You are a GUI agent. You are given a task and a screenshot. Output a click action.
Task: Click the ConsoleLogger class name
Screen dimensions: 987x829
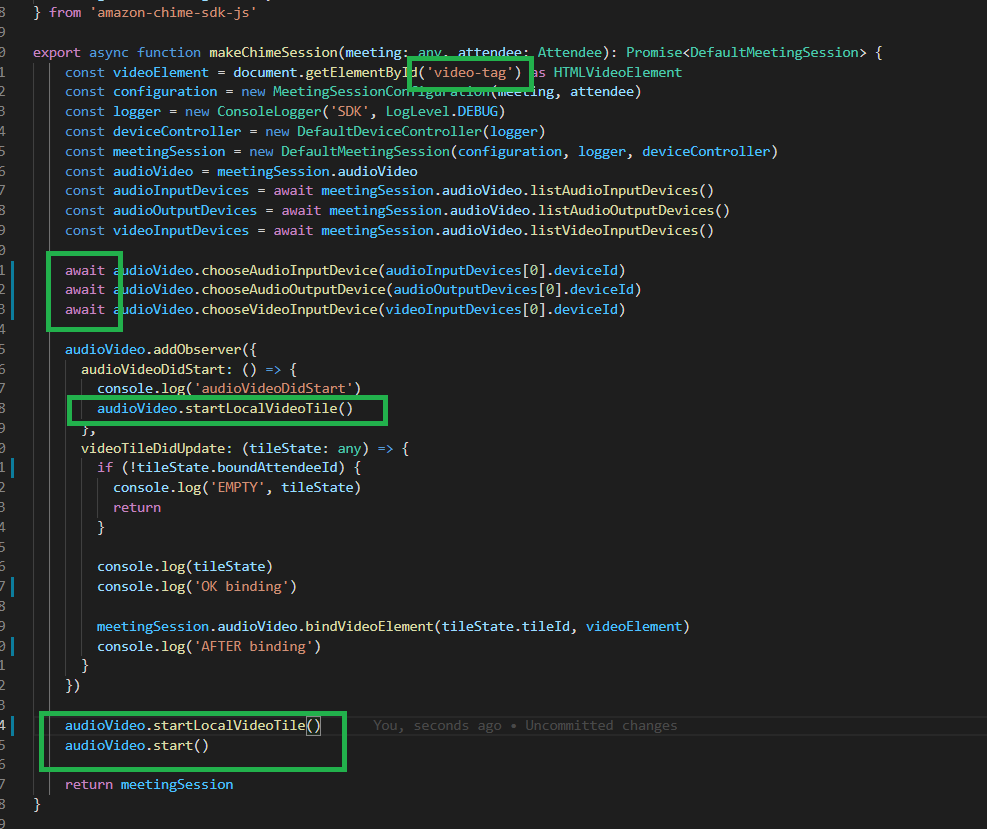pos(269,111)
